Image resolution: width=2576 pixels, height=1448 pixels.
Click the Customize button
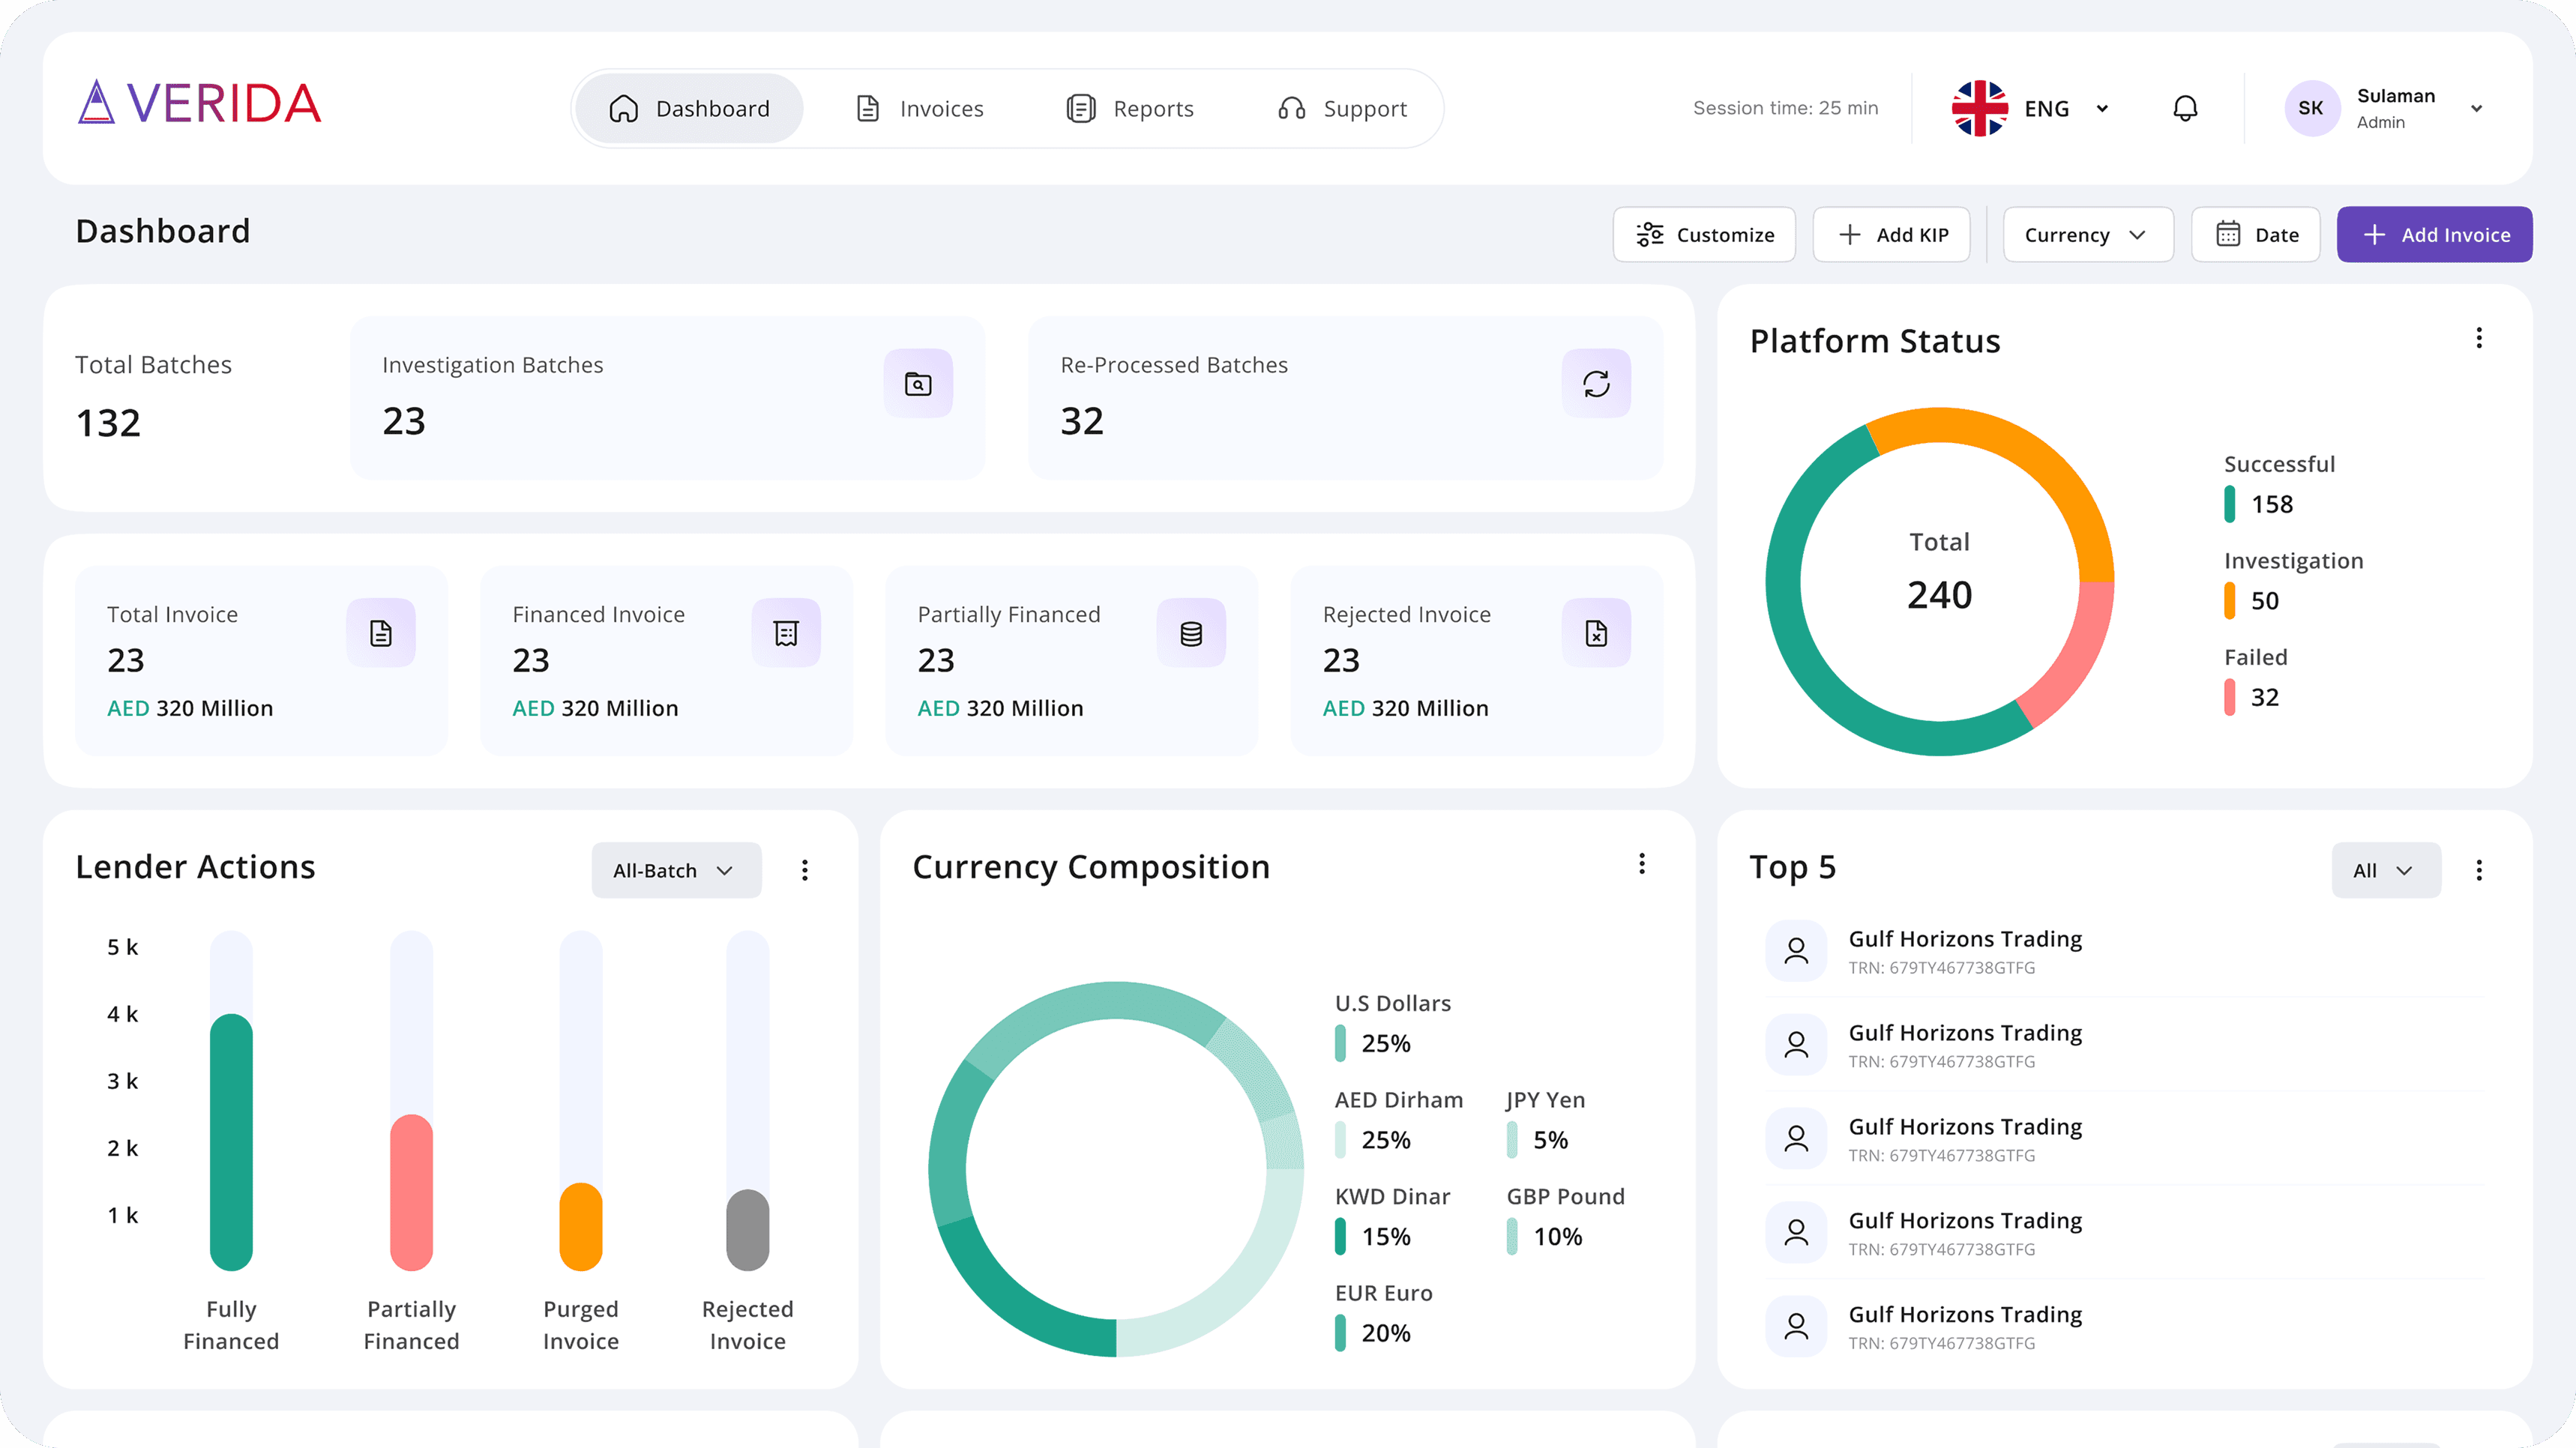[x=1704, y=235]
